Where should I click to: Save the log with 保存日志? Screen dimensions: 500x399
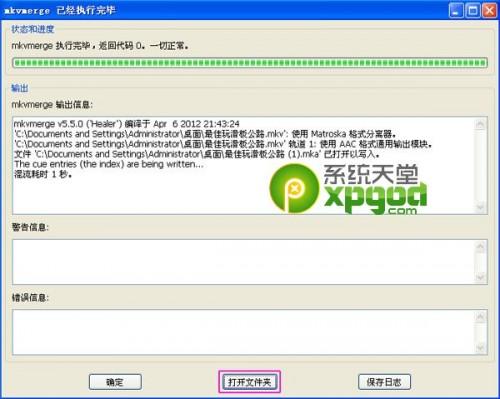coord(384,382)
